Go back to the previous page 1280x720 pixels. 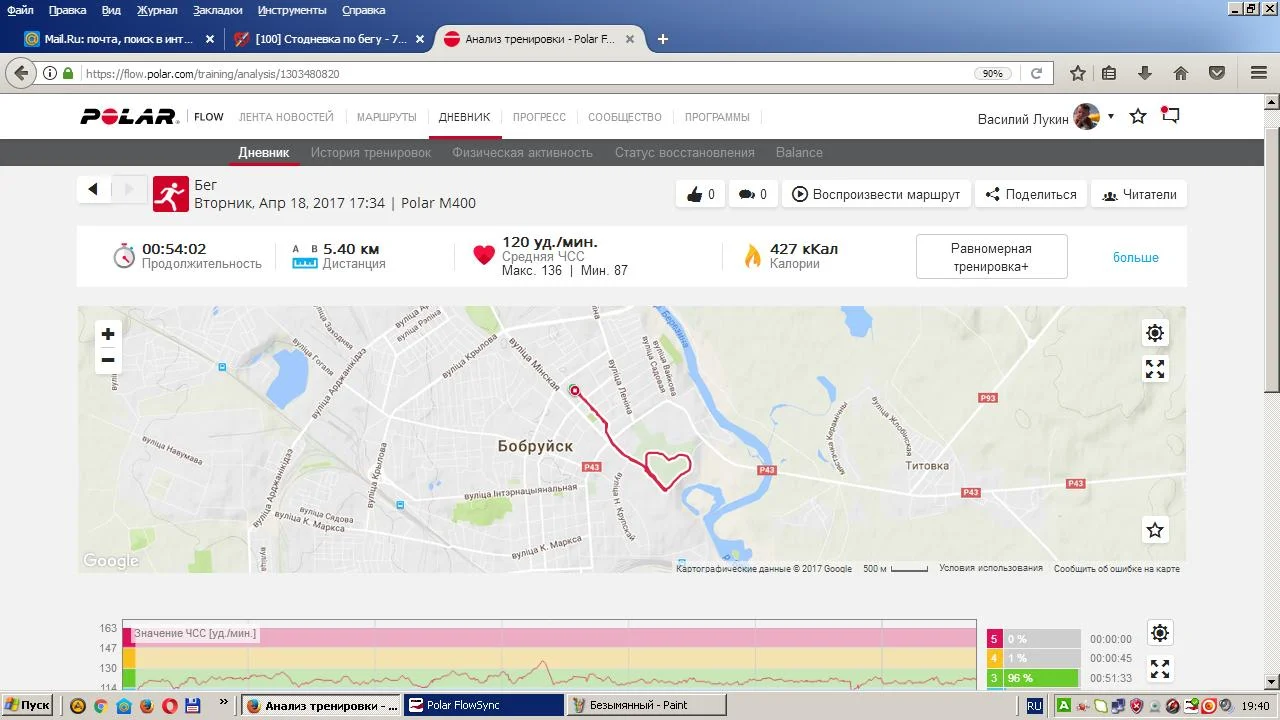(x=21, y=73)
